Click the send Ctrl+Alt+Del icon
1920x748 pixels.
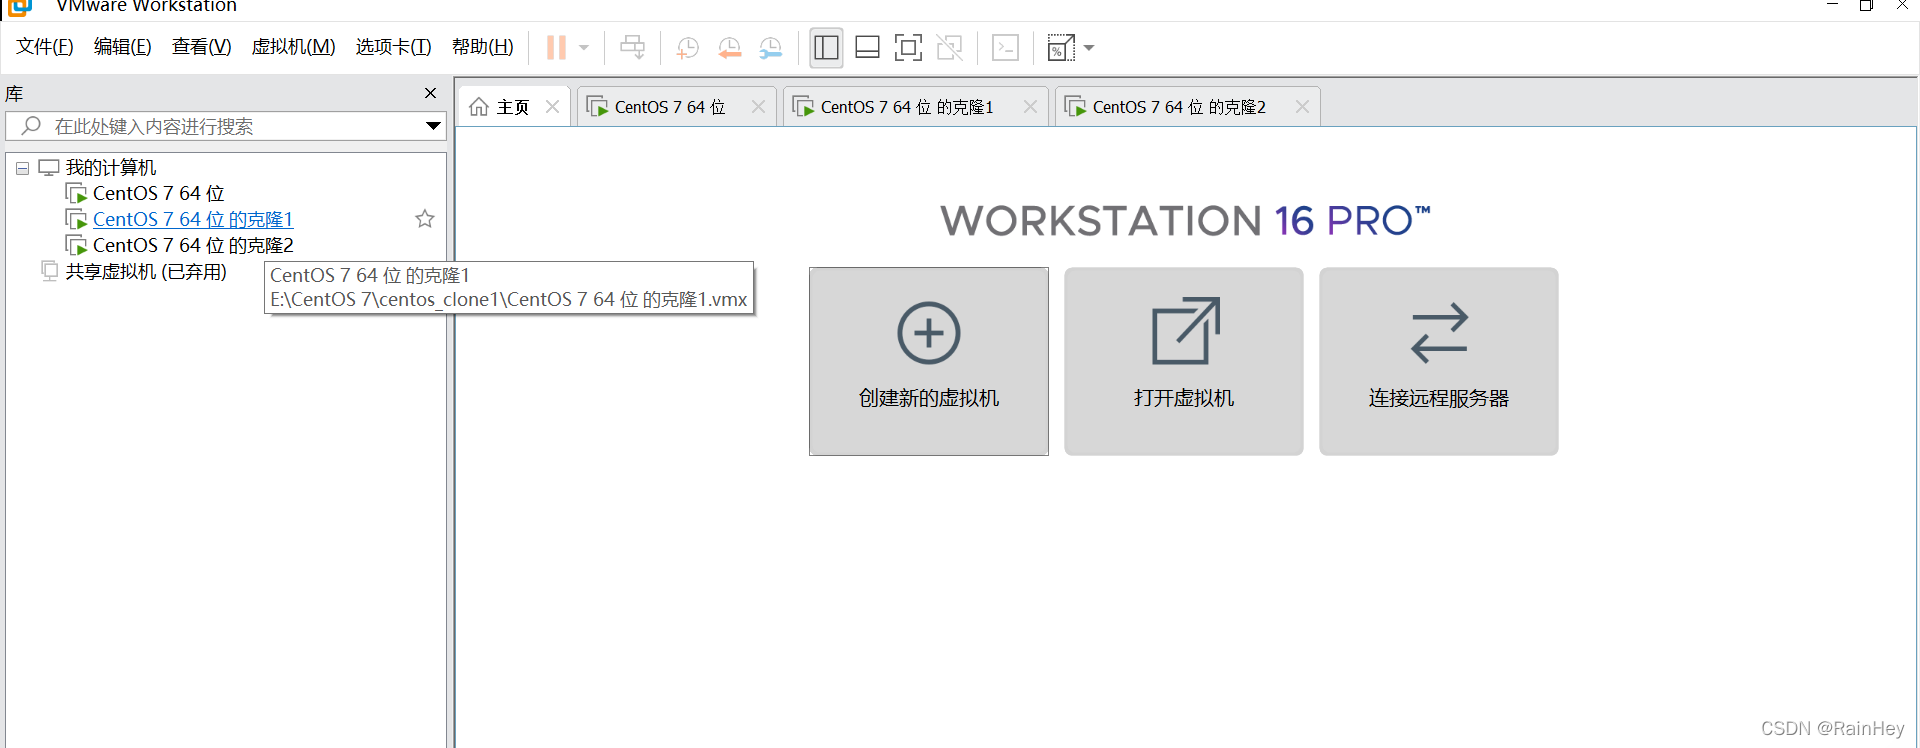tap(632, 47)
